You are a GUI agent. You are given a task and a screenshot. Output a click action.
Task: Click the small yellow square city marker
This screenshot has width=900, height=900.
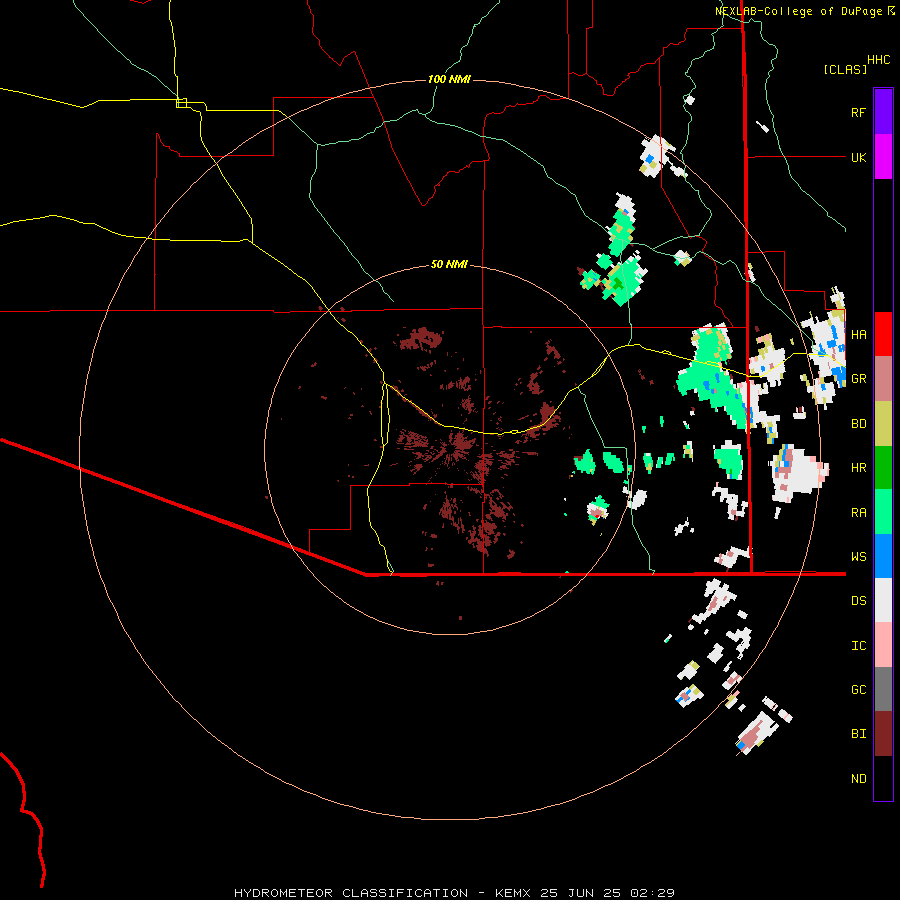pos(181,103)
